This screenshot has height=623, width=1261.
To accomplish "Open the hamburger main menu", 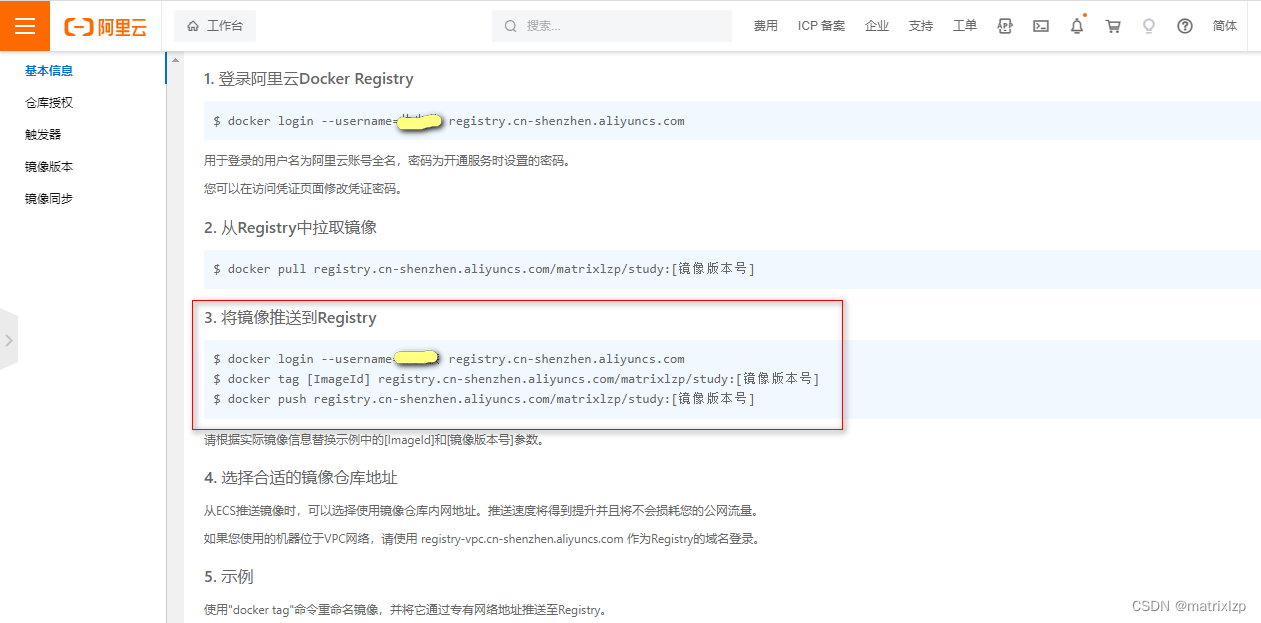I will tap(25, 26).
